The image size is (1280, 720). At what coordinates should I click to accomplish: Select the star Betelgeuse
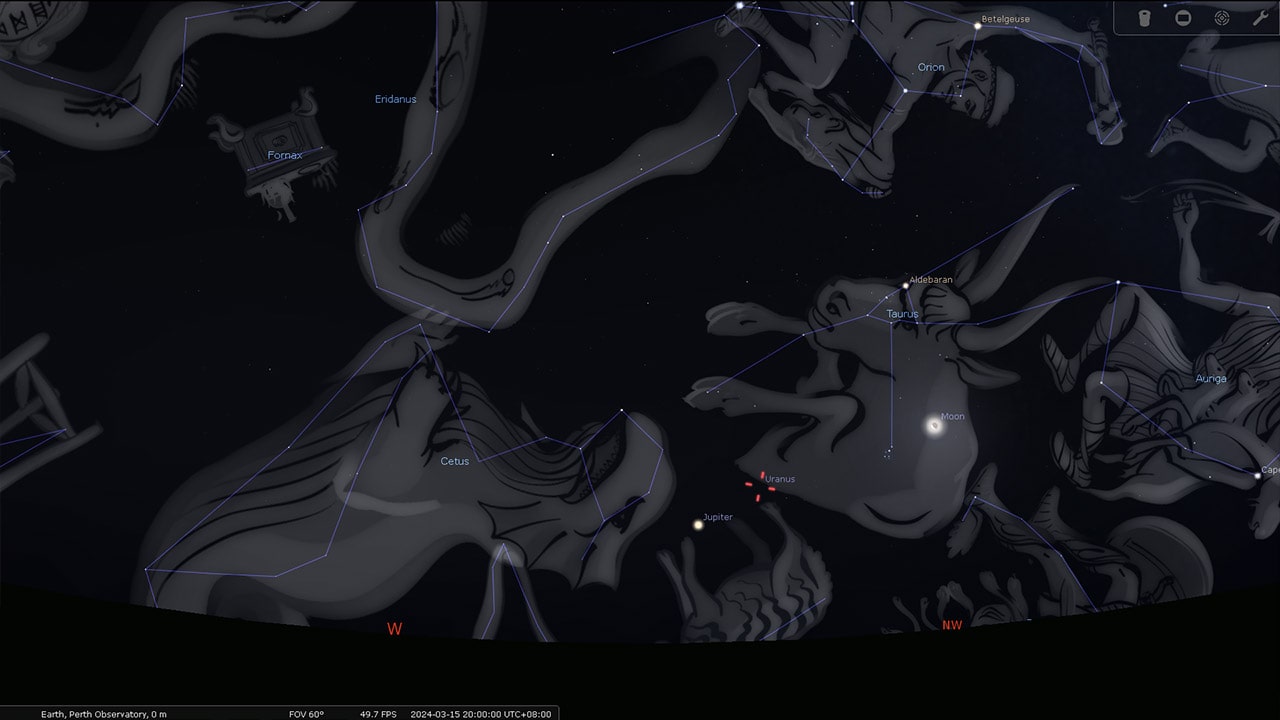pyautogui.click(x=978, y=26)
